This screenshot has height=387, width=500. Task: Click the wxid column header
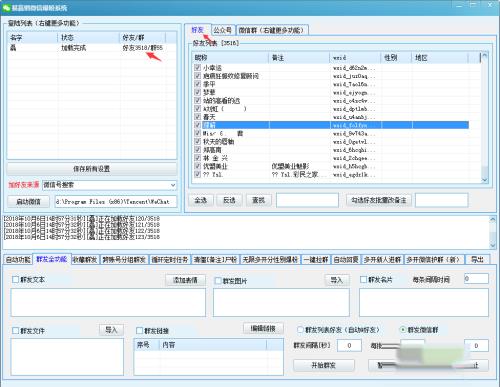click(x=355, y=58)
